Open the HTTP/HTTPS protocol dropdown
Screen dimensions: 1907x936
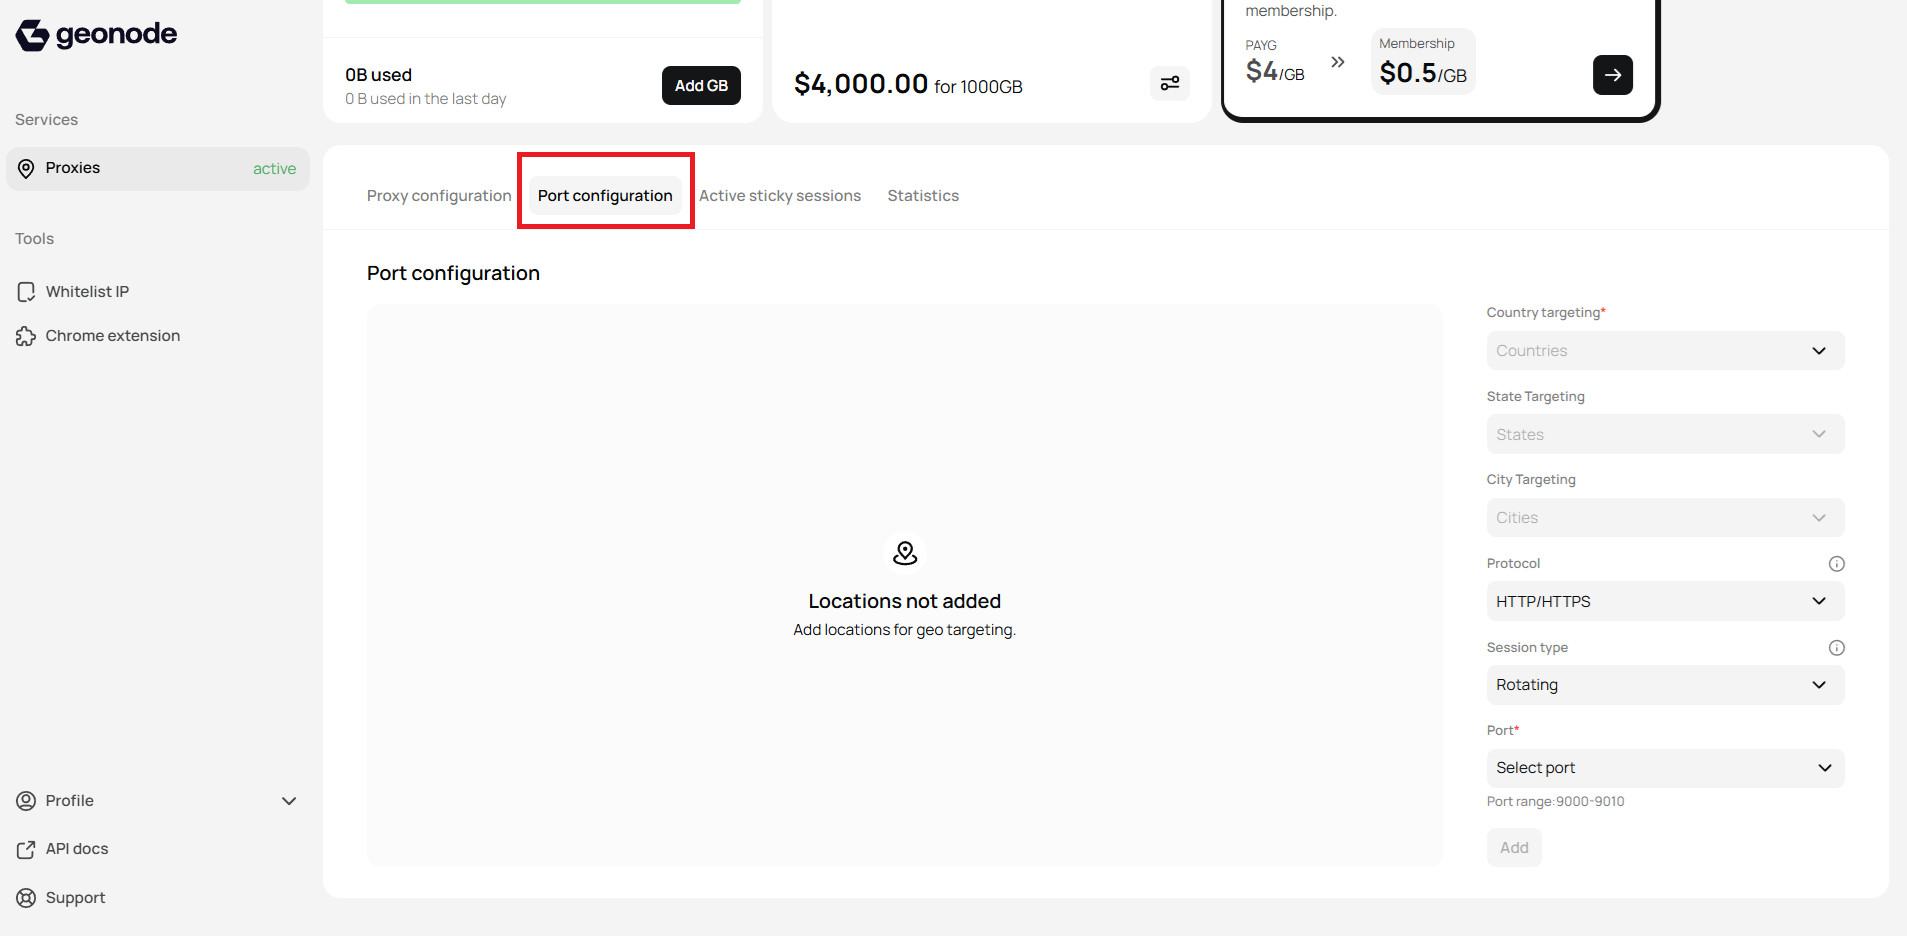pyautogui.click(x=1665, y=601)
